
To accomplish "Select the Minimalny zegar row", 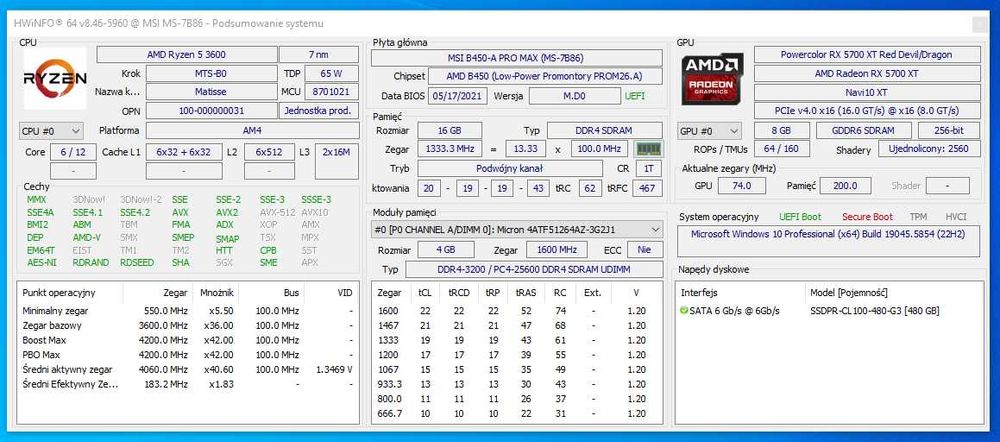I will pos(188,311).
